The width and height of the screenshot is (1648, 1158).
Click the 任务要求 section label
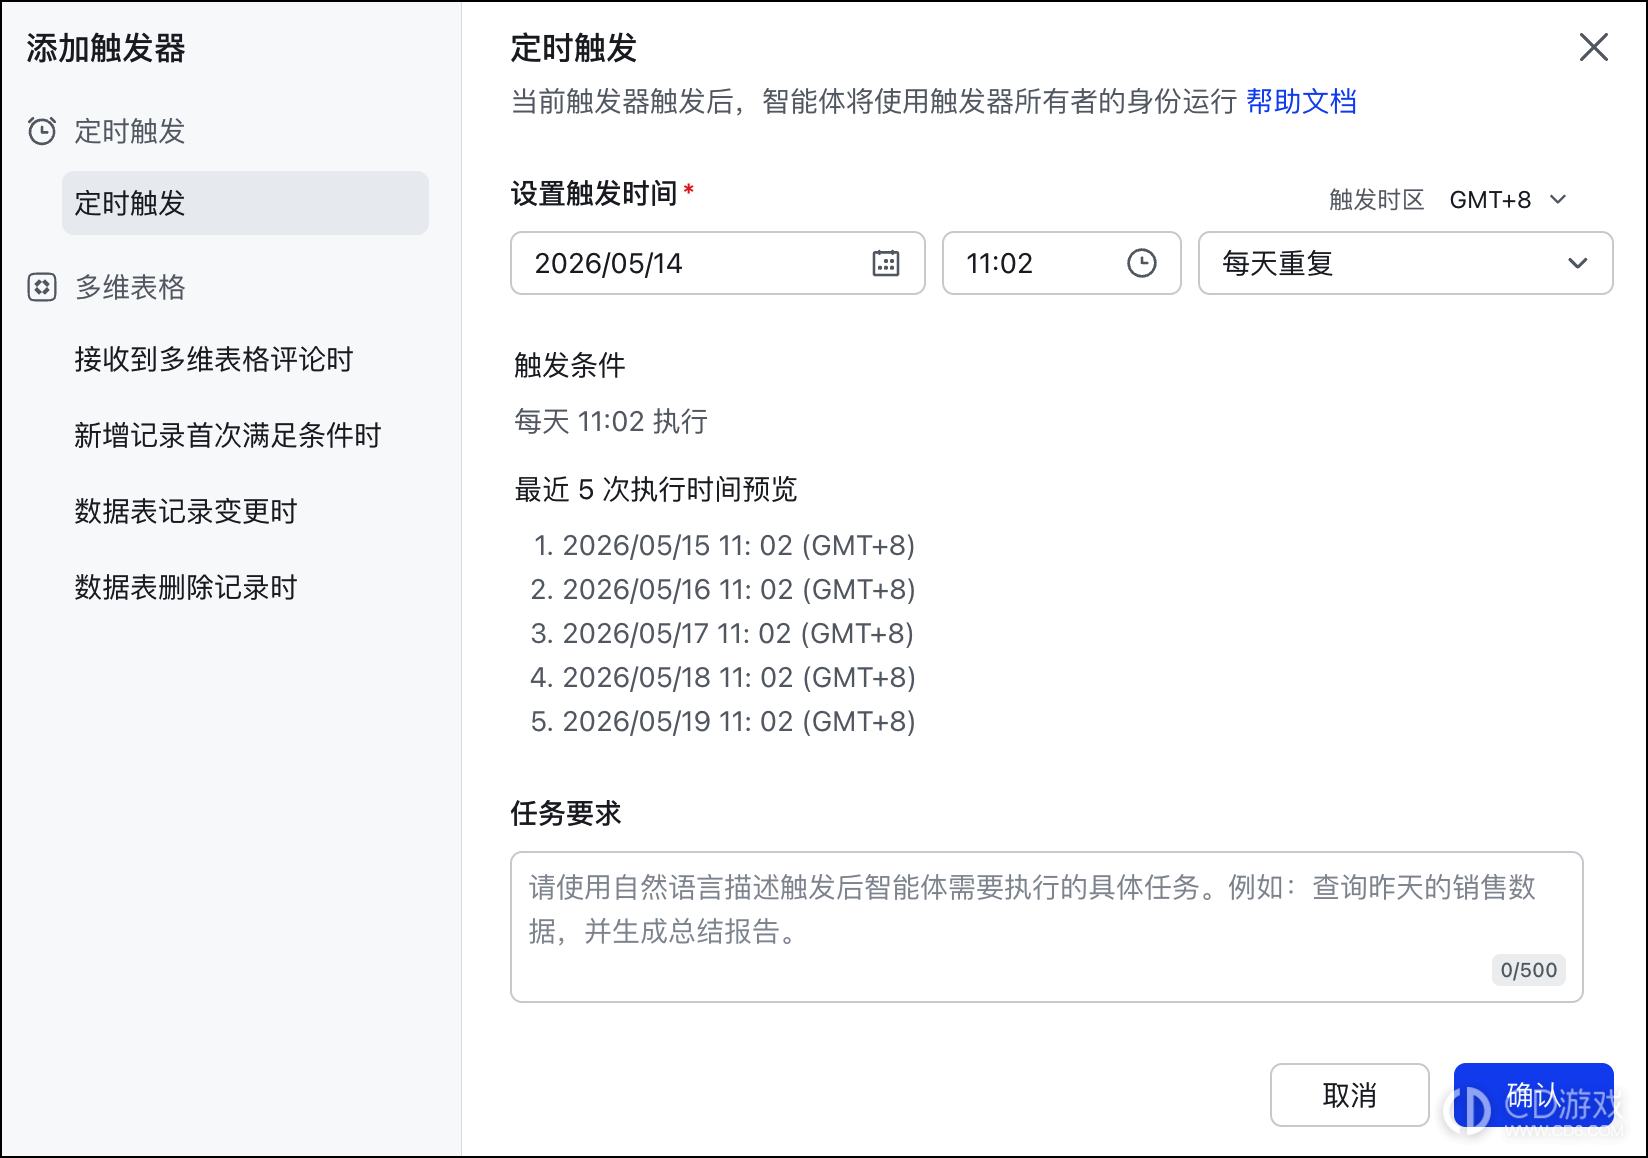pos(566,813)
